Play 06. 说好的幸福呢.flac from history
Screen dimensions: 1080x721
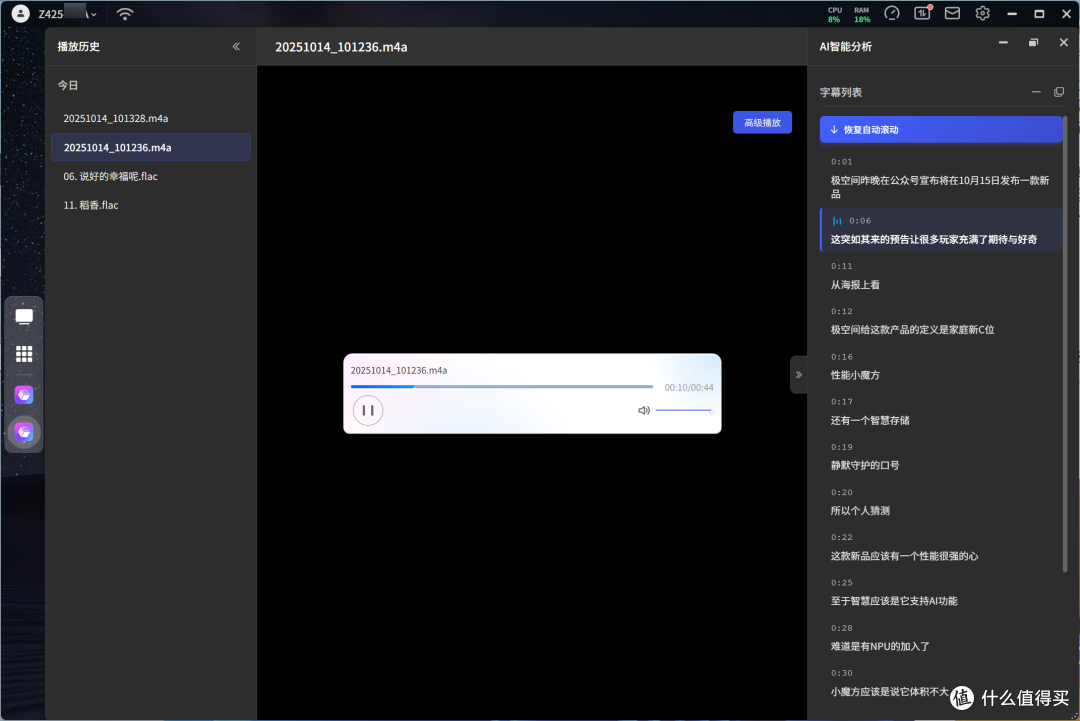pyautogui.click(x=151, y=176)
